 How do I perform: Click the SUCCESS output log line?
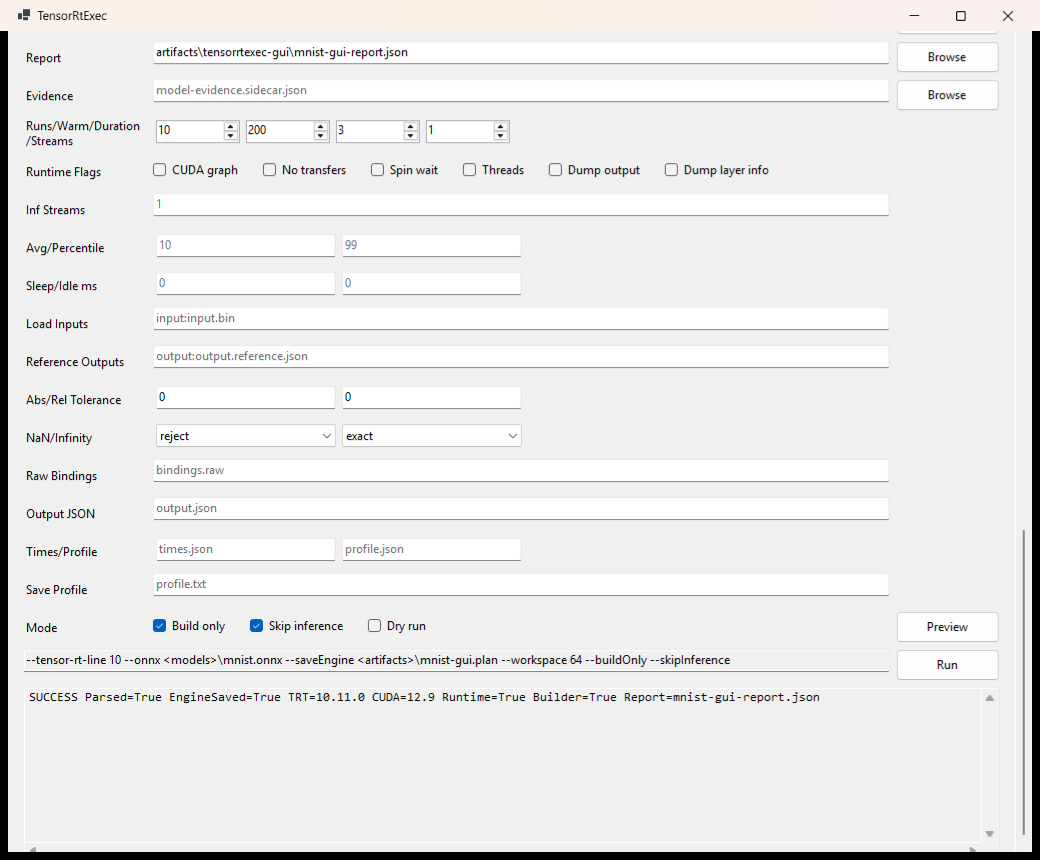tap(424, 697)
